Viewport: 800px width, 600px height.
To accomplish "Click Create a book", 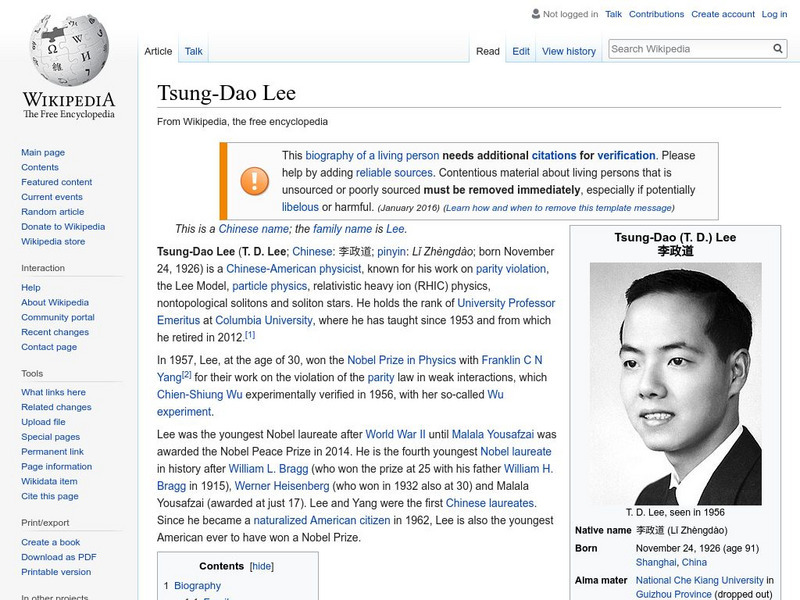I will coord(51,542).
